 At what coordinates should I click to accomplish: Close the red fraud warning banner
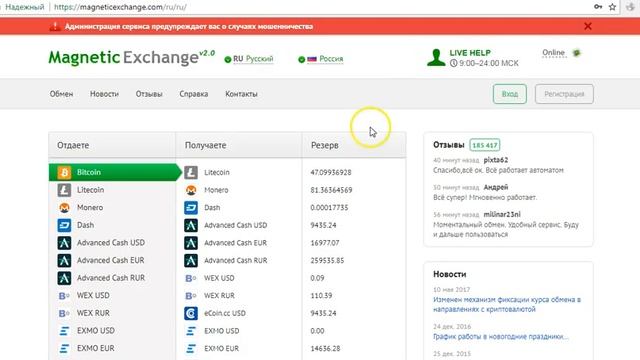tap(588, 26)
